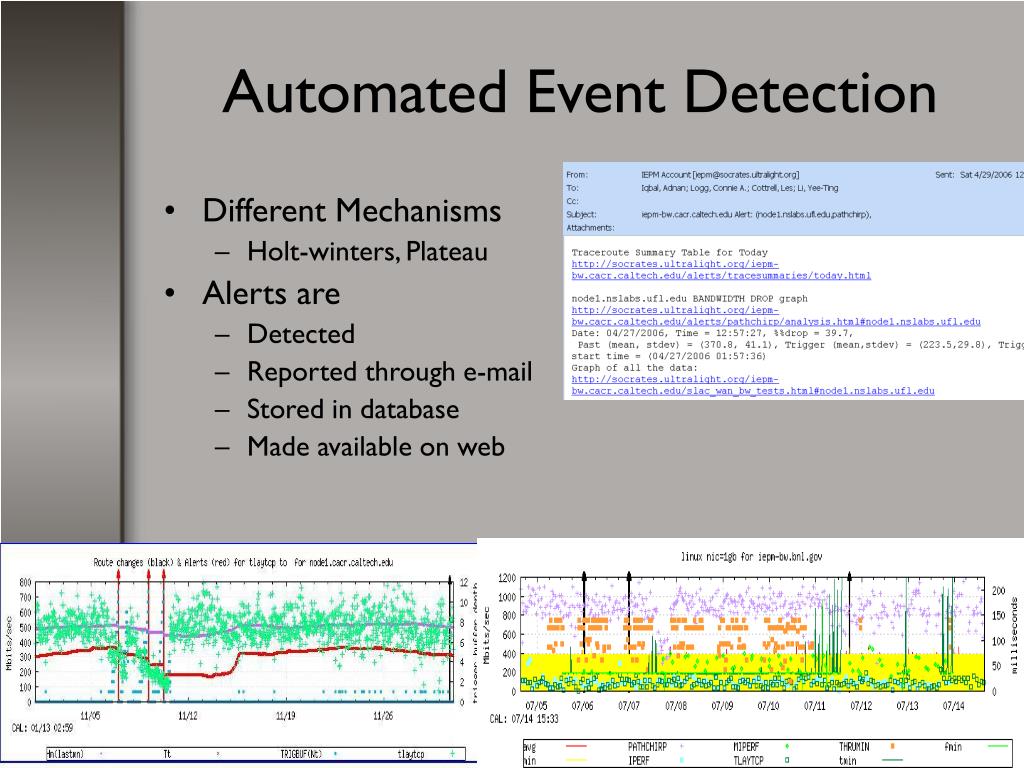Click the 'TRIGBUF(Nt)' legend entry

301,754
